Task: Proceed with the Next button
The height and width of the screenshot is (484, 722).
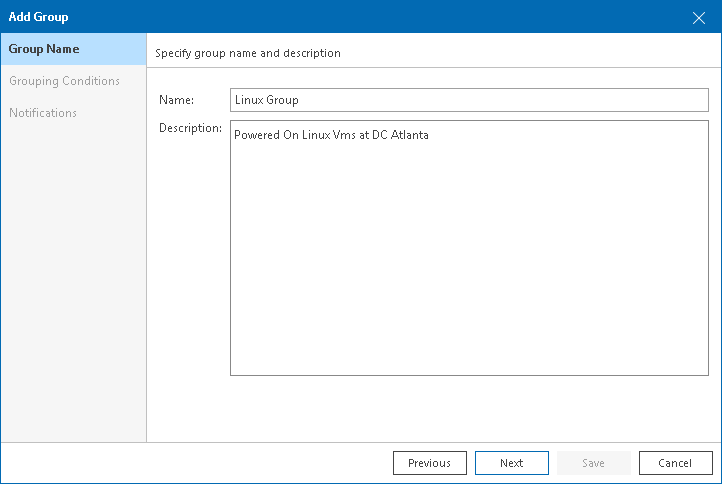Action: click(x=512, y=463)
